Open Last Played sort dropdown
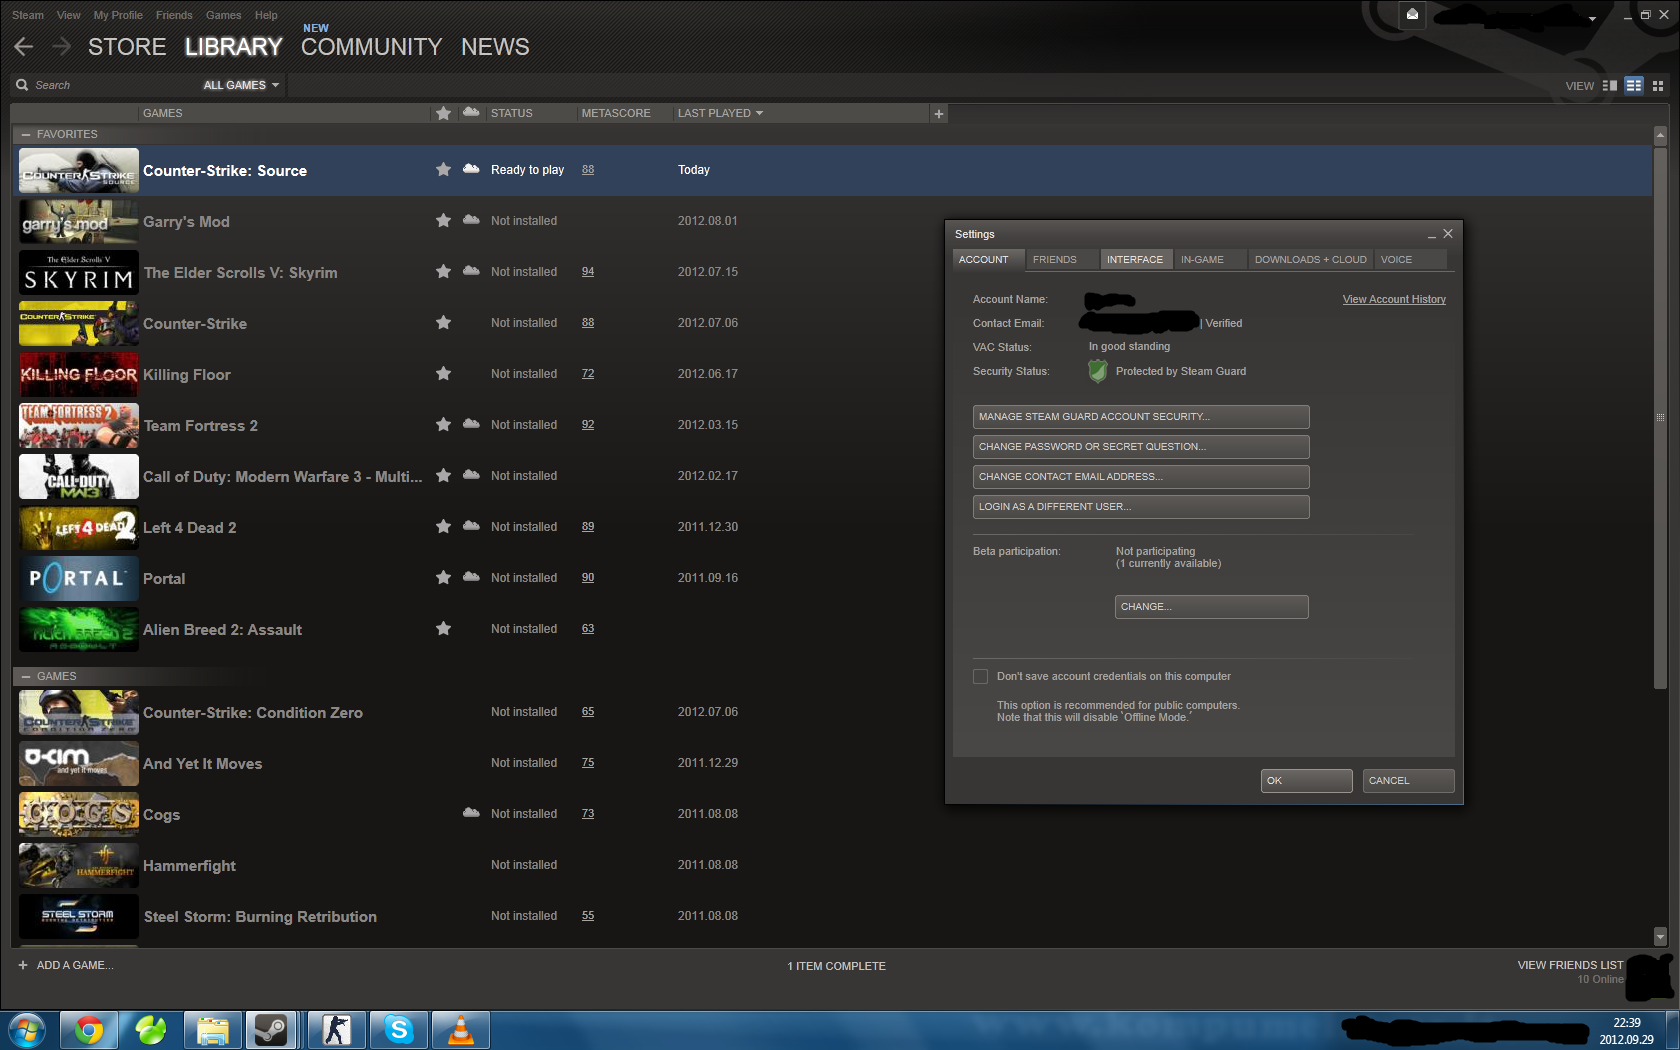This screenshot has width=1680, height=1050. point(720,113)
